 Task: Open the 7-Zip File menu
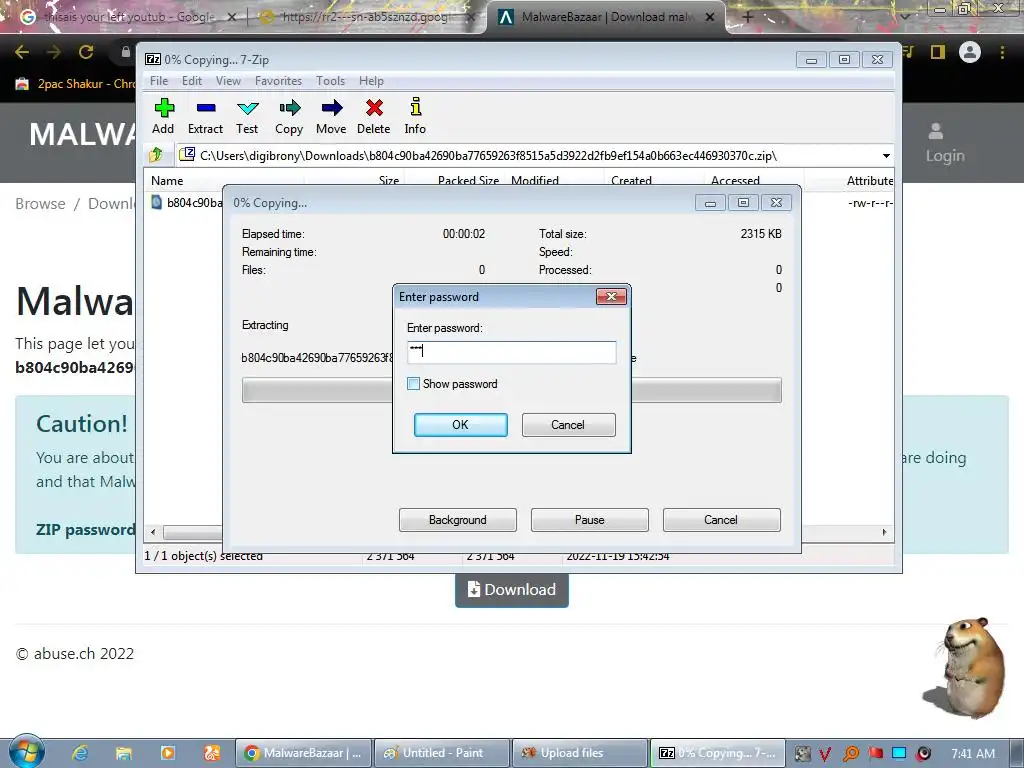click(x=159, y=81)
